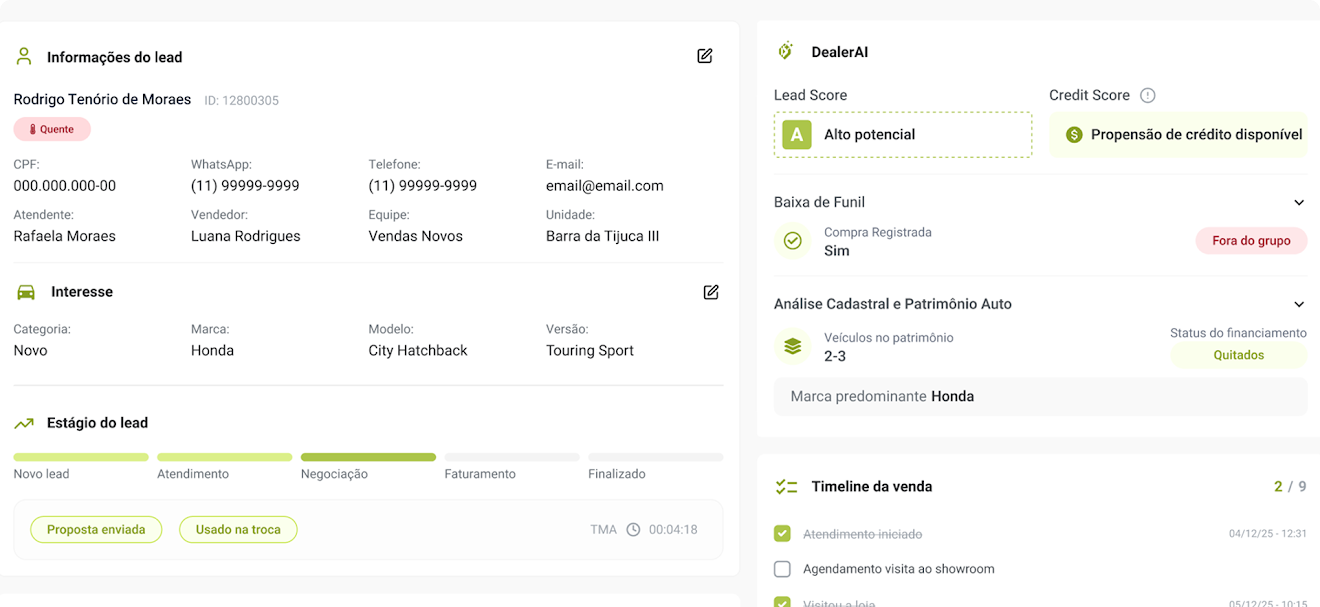1320x607 pixels.
Task: Click the Telefone number value
Action: coord(422,186)
